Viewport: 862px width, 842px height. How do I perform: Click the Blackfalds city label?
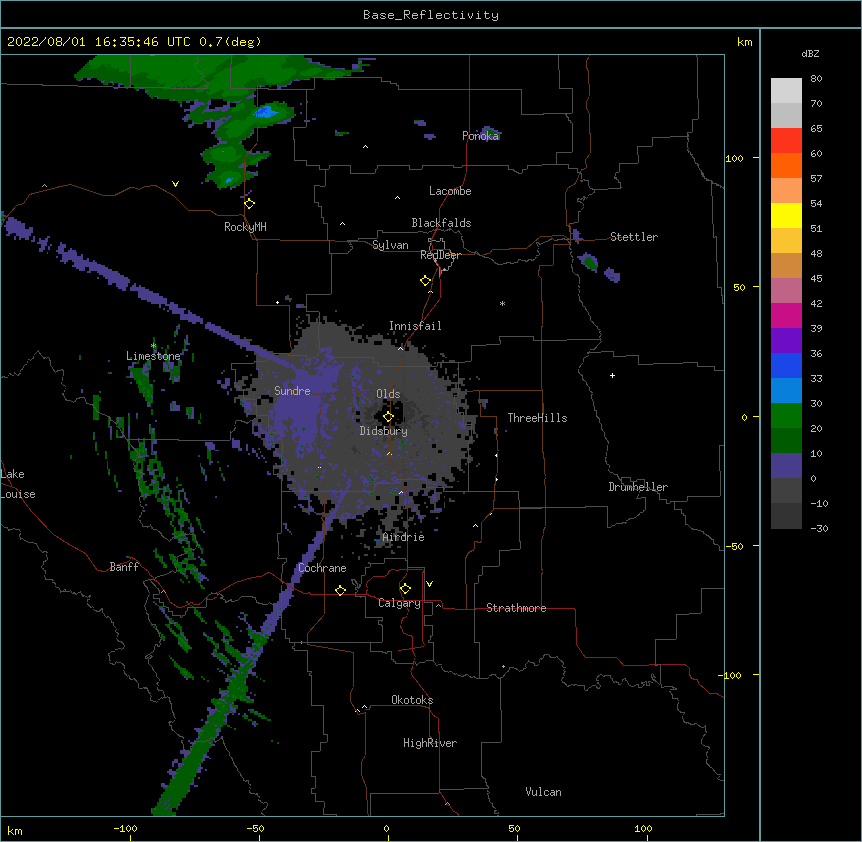(x=441, y=223)
